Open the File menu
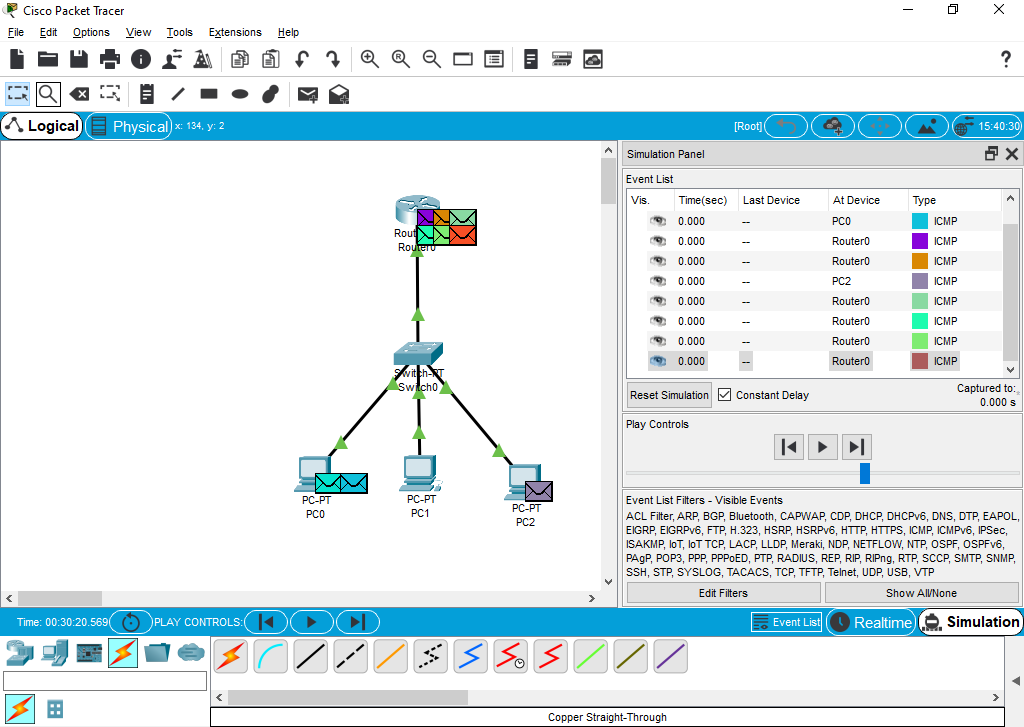Viewport: 1024px width, 727px height. [x=16, y=32]
